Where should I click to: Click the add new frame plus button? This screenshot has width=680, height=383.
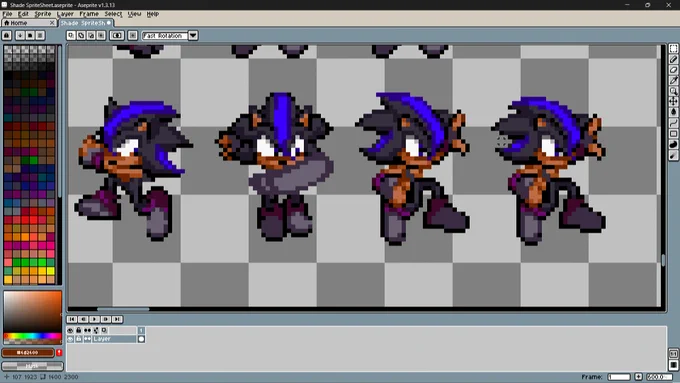point(638,377)
